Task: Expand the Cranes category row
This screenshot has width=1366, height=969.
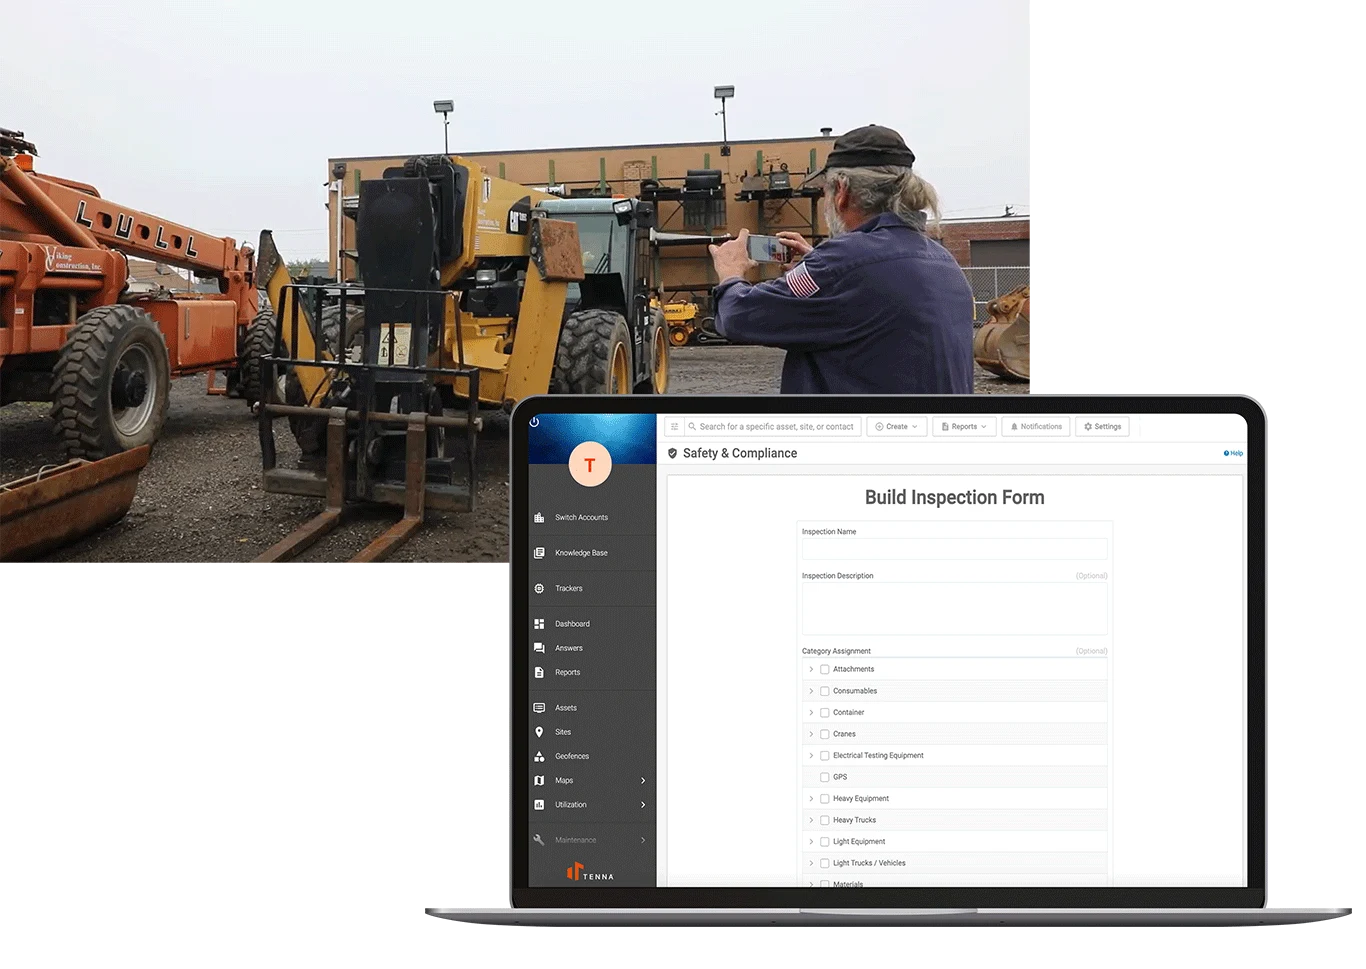Action: [x=811, y=733]
